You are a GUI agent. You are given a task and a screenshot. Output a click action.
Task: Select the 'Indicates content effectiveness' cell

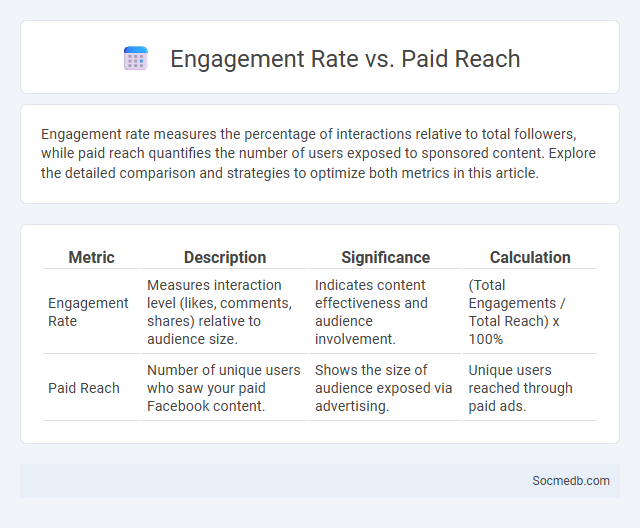tap(385, 312)
